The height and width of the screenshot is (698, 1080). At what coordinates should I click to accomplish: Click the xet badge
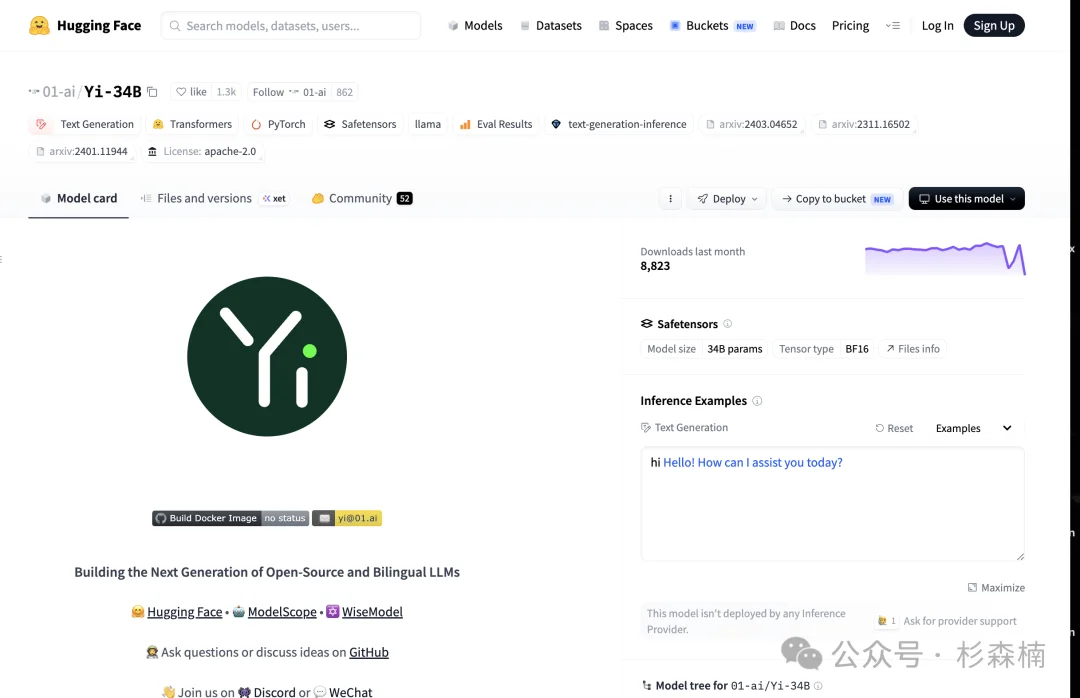click(x=274, y=198)
